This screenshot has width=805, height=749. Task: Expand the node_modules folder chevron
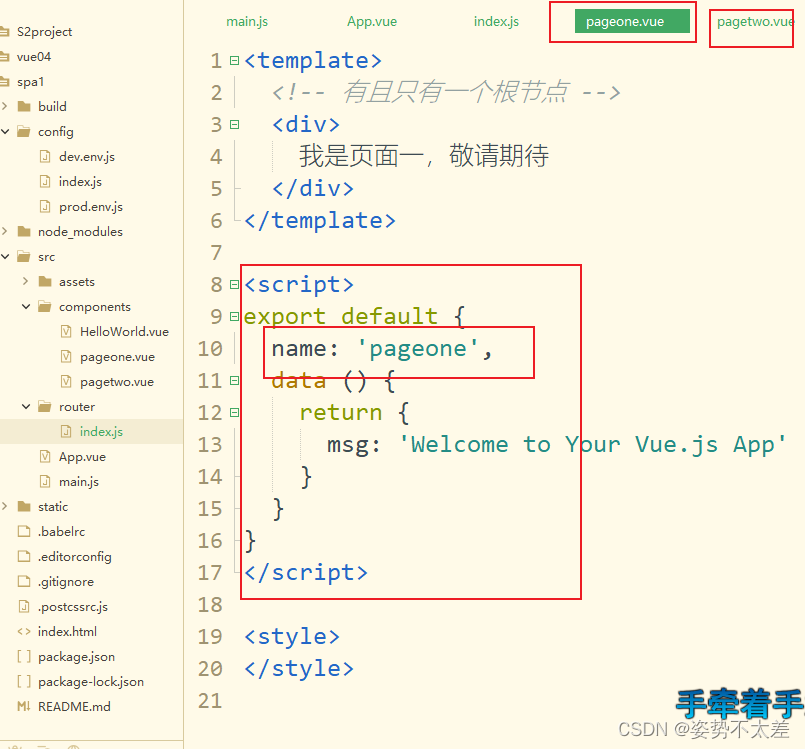coord(5,232)
